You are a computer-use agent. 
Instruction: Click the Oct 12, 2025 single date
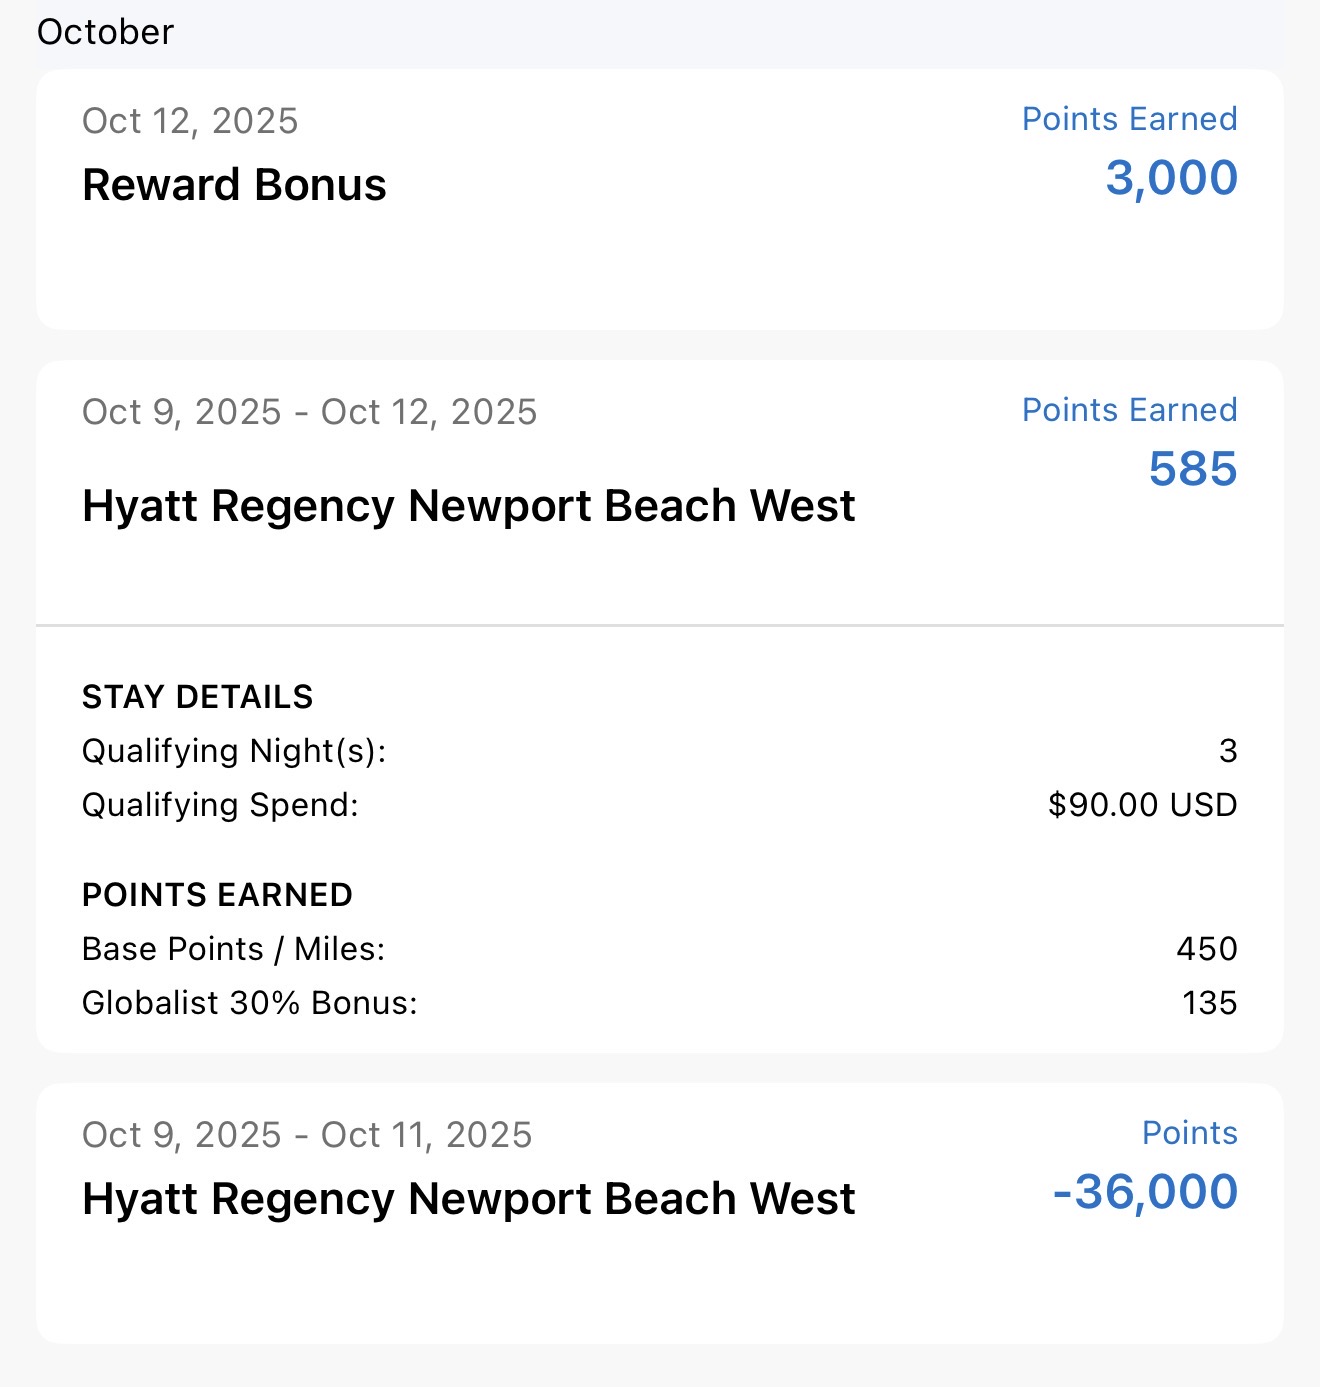click(190, 121)
